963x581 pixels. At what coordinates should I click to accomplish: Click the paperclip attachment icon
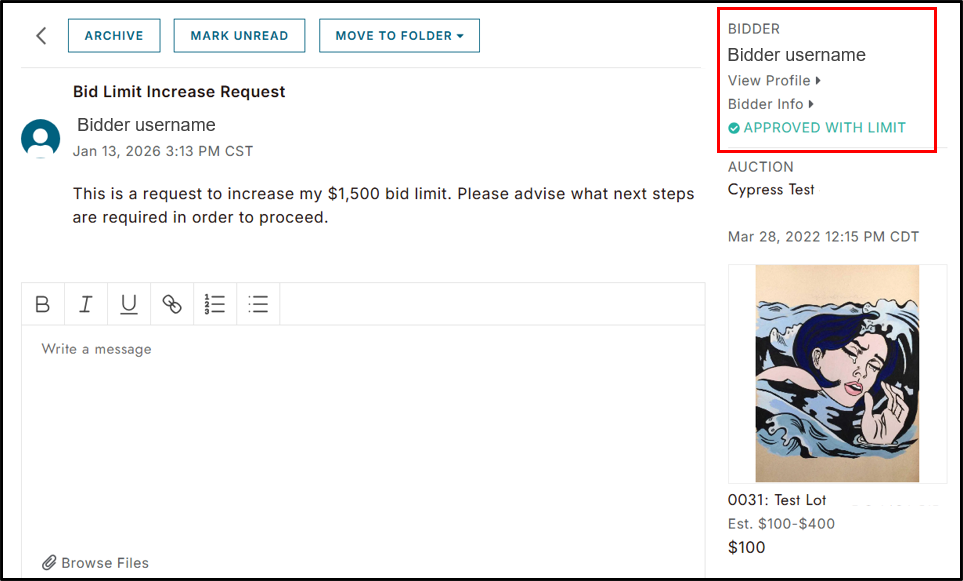coord(49,563)
